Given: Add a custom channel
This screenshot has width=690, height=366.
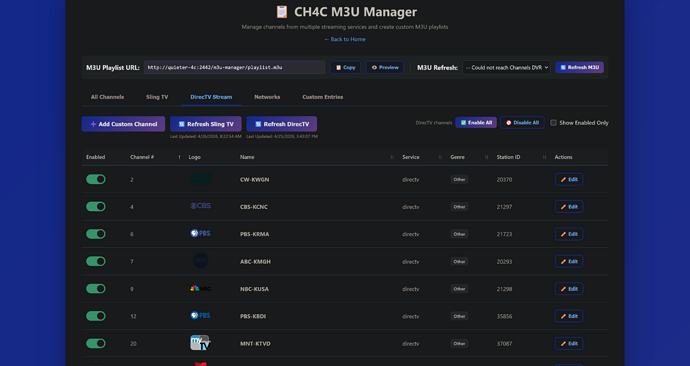Looking at the screenshot, I should click(x=123, y=124).
